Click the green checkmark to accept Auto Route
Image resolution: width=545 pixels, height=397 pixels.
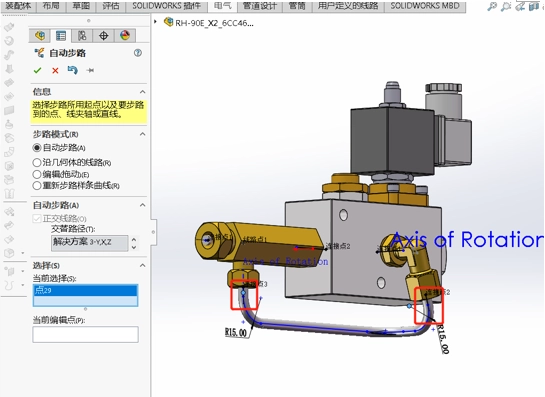[x=38, y=71]
